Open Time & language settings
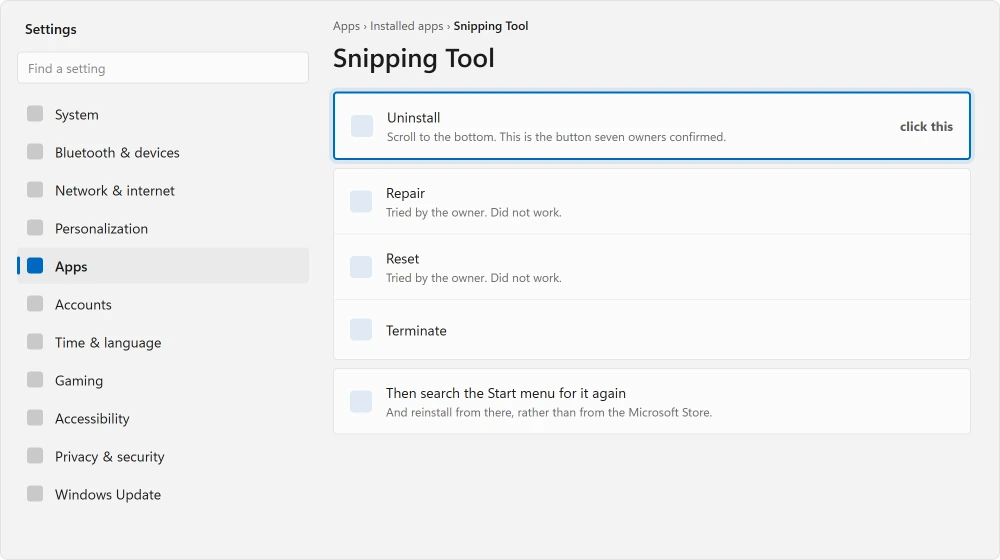Image resolution: width=1000 pixels, height=560 pixels. [163, 343]
